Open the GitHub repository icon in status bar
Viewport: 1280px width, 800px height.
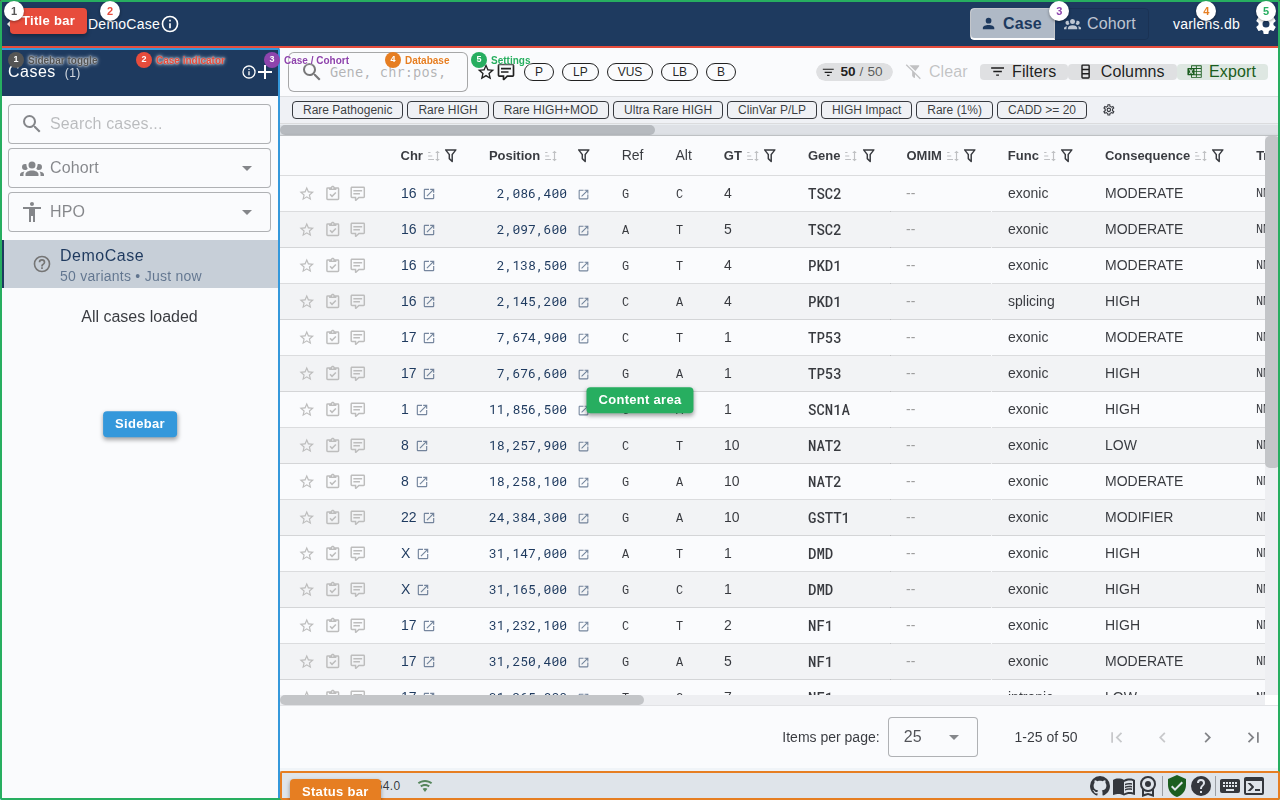[x=1100, y=786]
